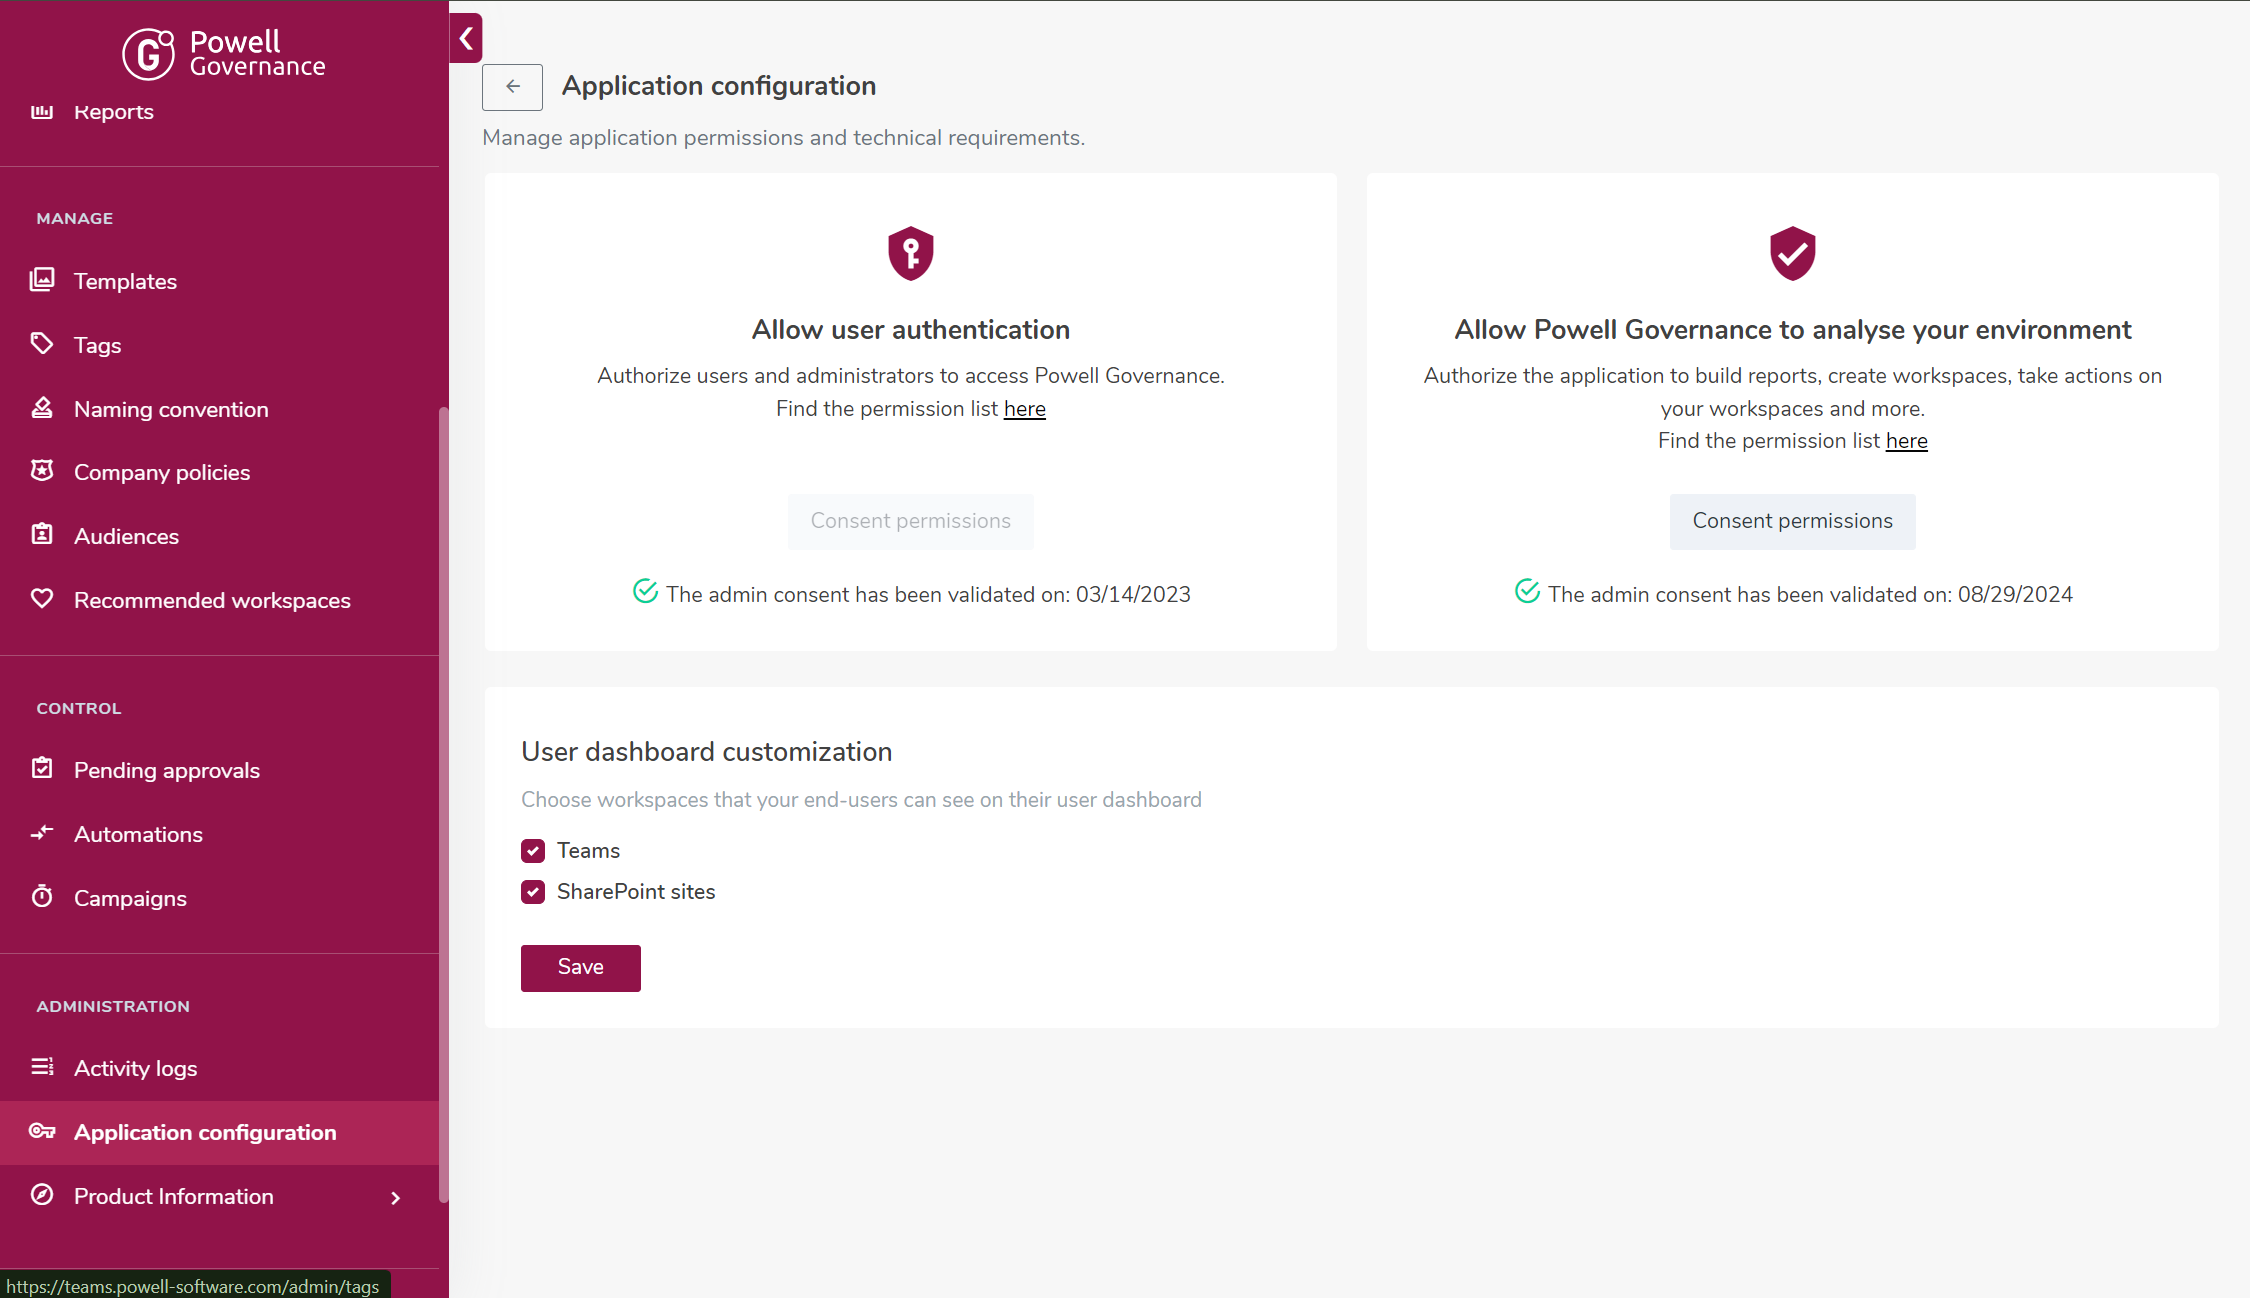Click the Powell Governance logo
The width and height of the screenshot is (2250, 1298).
point(224,53)
